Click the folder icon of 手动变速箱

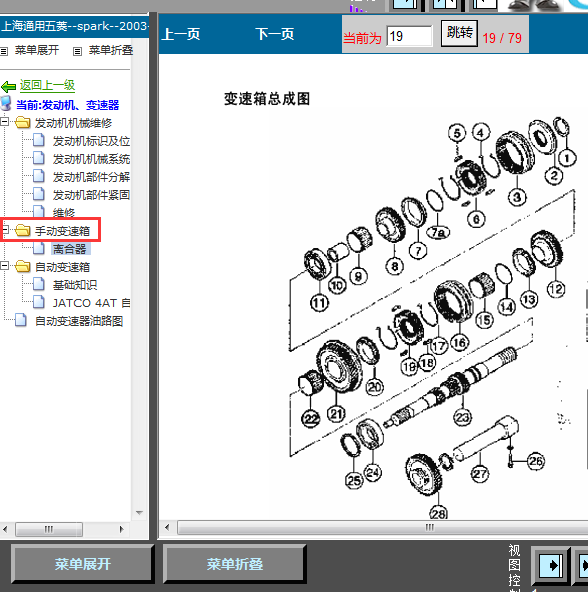pos(22,230)
